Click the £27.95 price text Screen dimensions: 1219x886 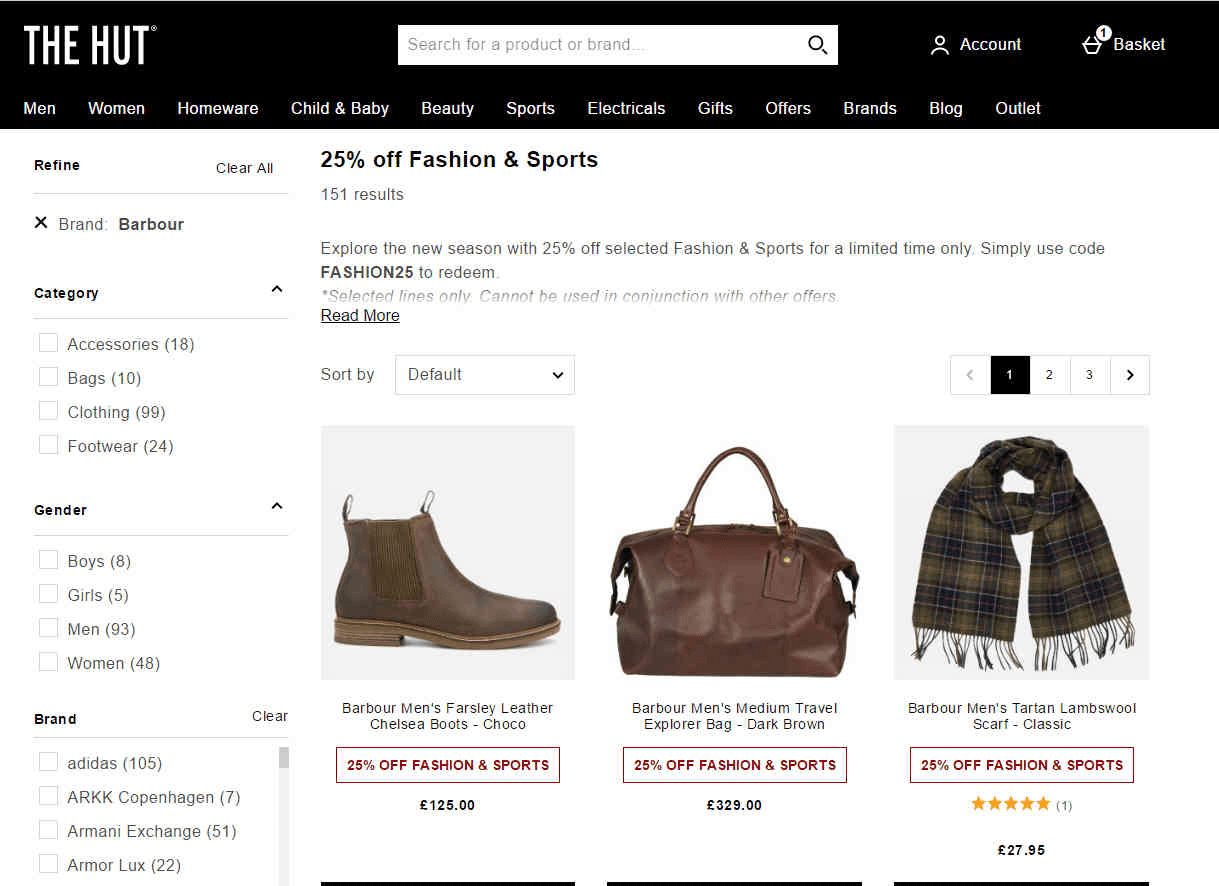tap(1021, 850)
